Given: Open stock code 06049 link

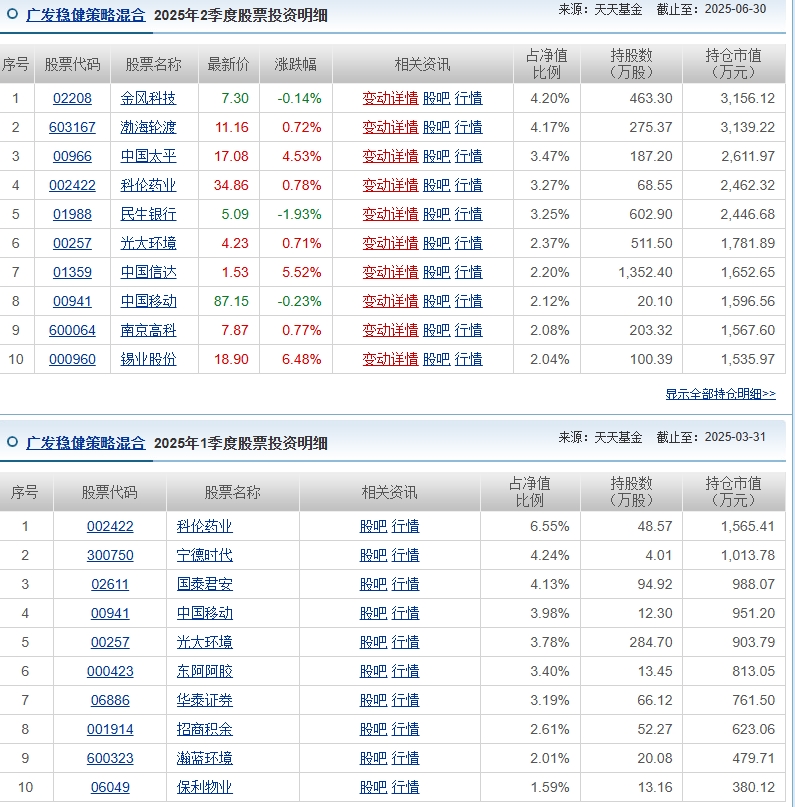Looking at the screenshot, I should 110,787.
